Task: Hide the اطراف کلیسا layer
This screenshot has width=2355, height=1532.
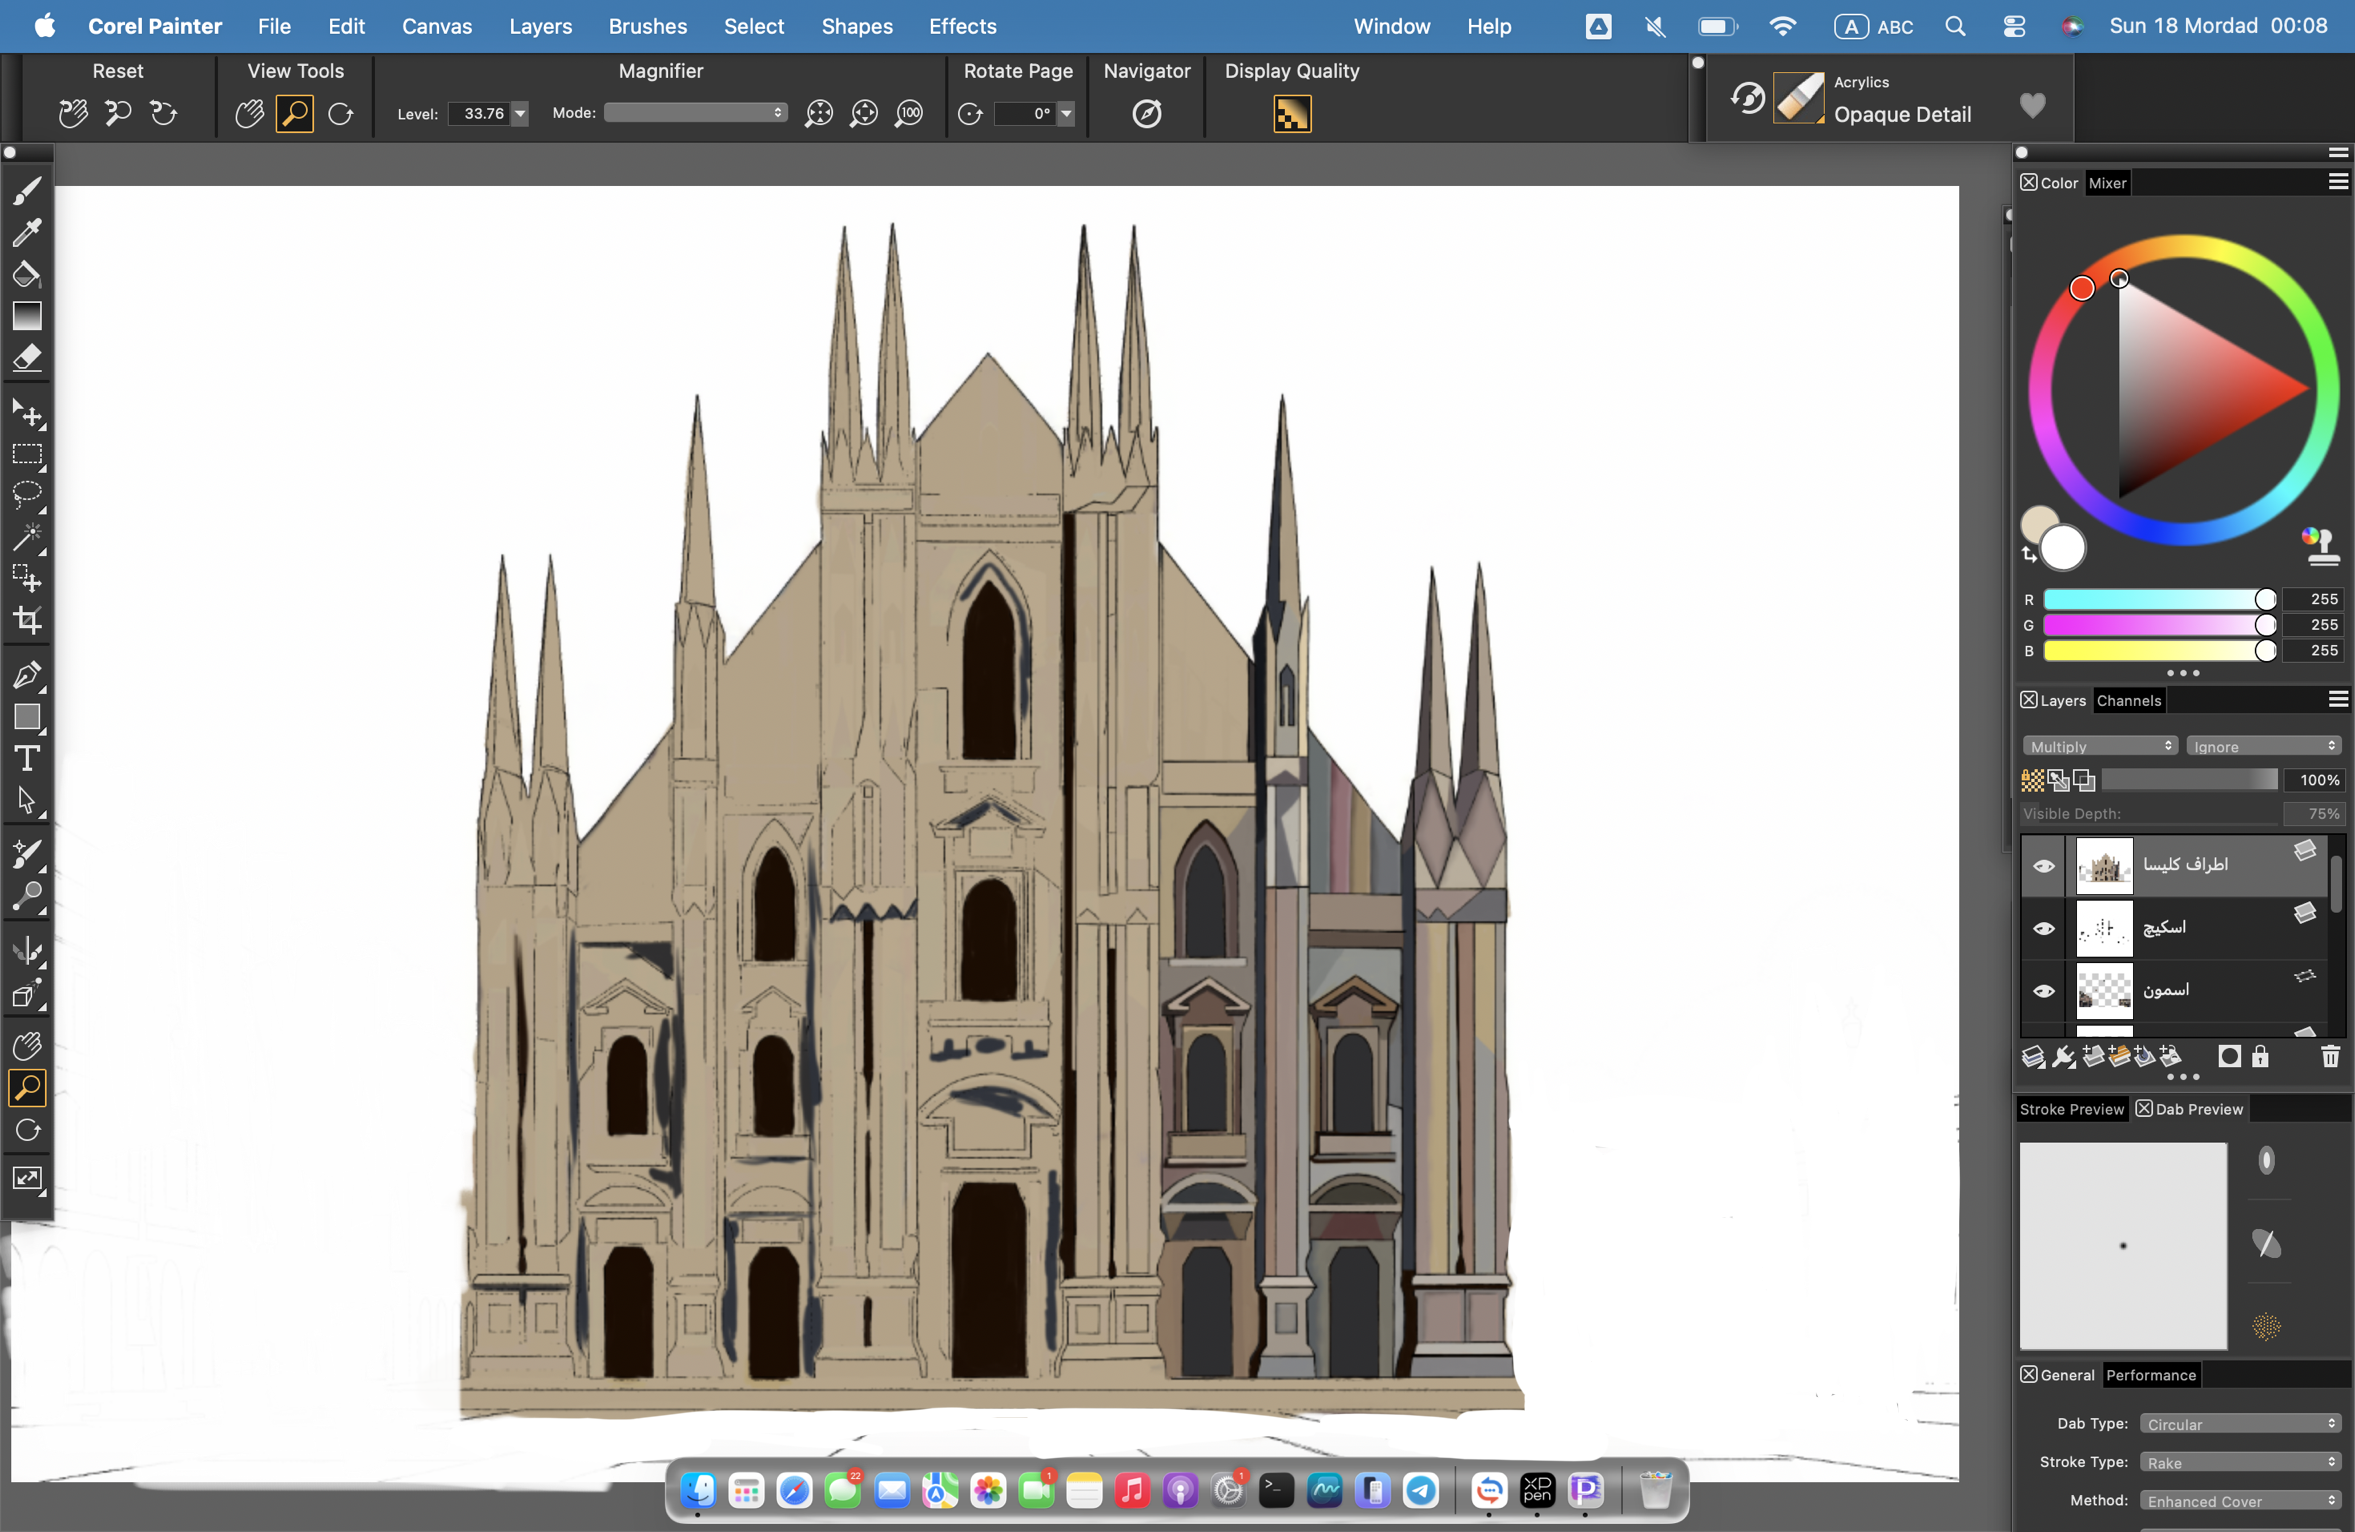Action: point(2044,866)
